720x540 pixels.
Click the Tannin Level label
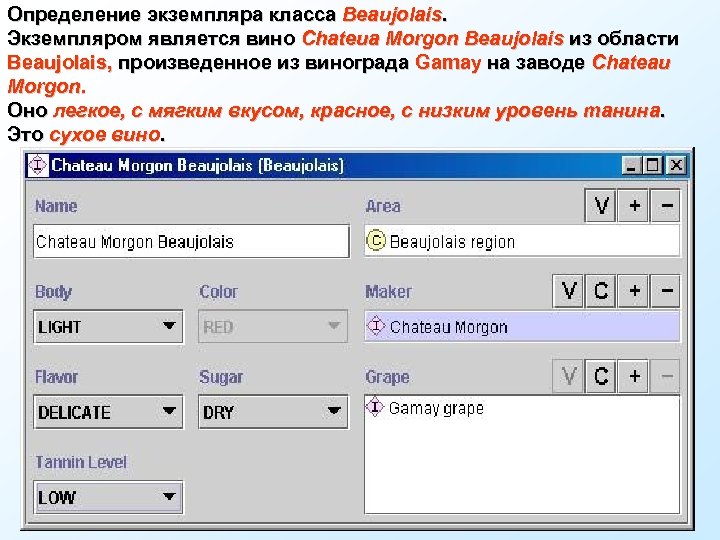pyautogui.click(x=81, y=462)
